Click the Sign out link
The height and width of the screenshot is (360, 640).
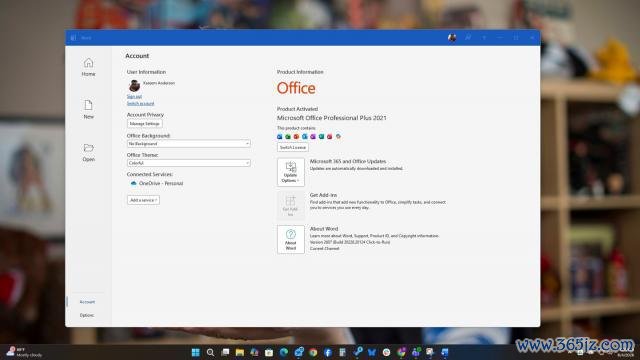coord(134,97)
